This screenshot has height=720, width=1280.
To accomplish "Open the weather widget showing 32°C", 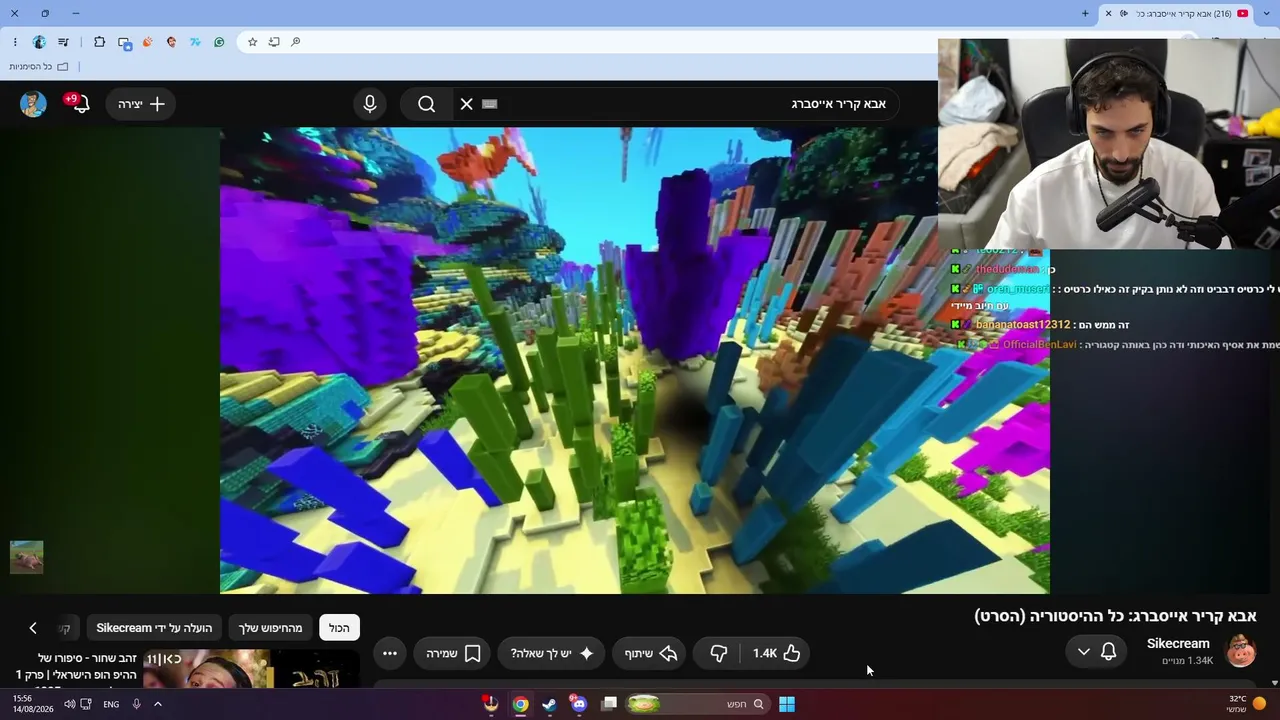I will (1244, 704).
